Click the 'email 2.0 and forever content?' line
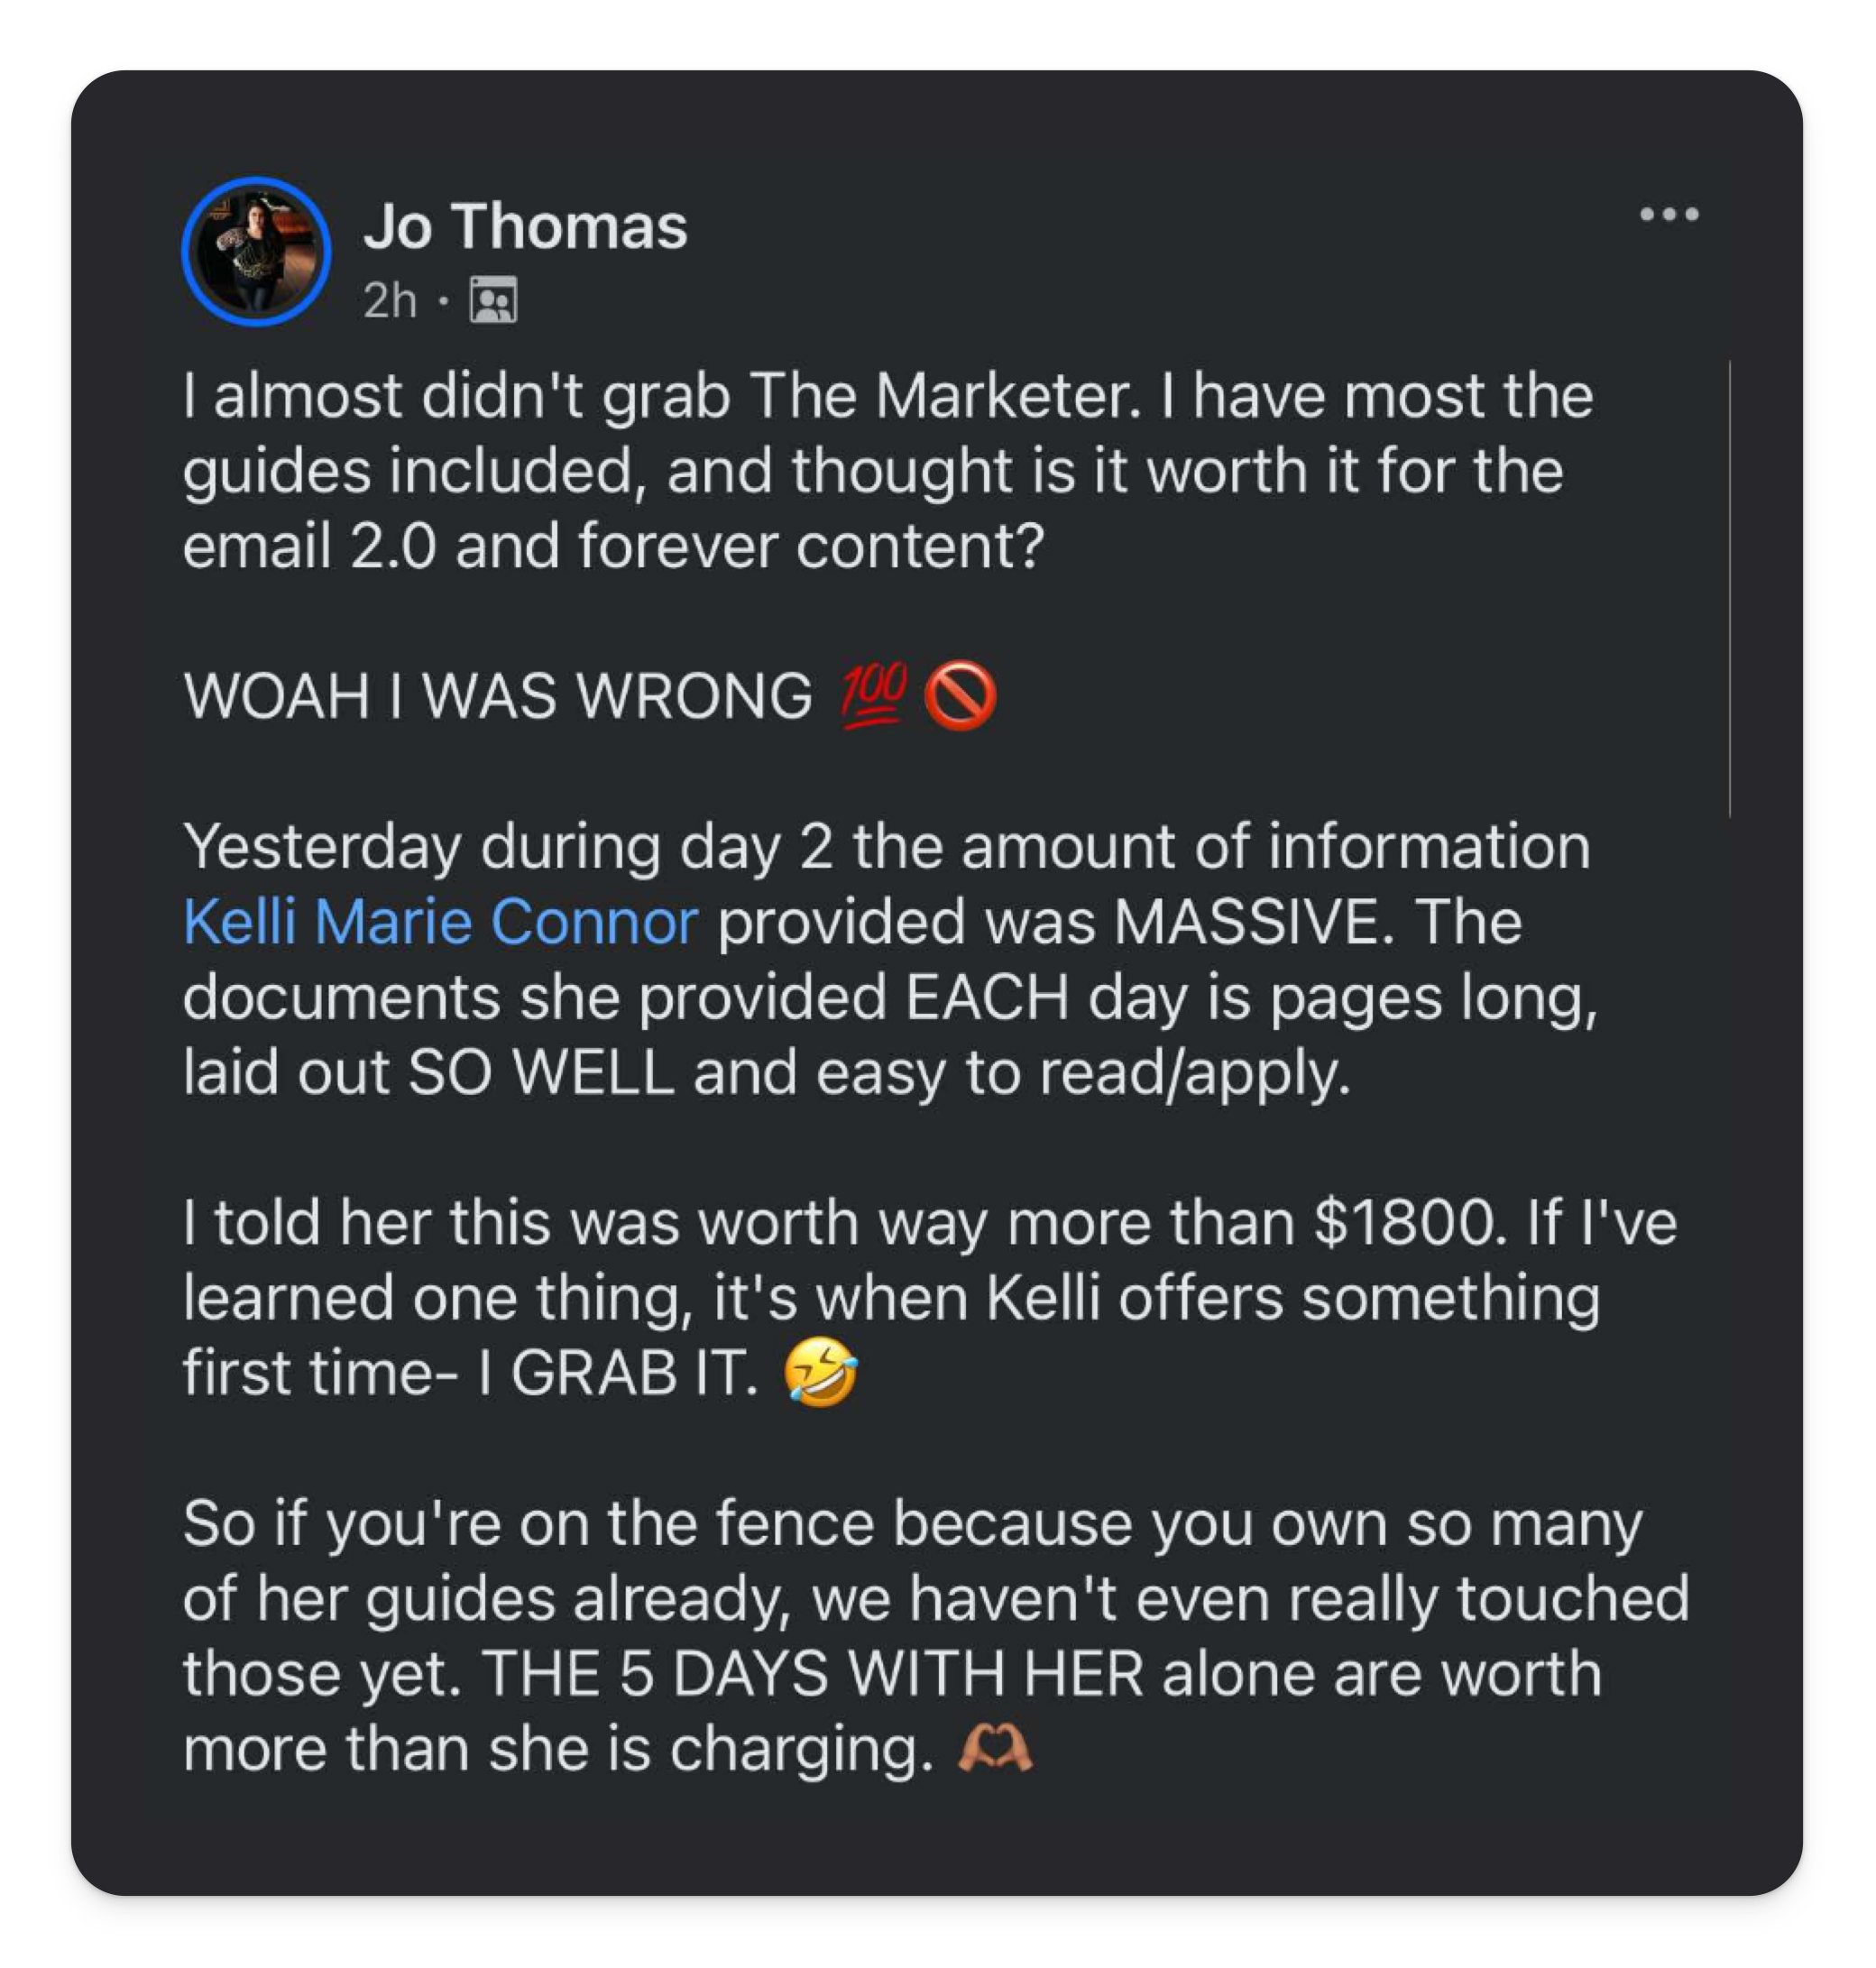Viewport: 1876px width, 1968px height. point(612,546)
